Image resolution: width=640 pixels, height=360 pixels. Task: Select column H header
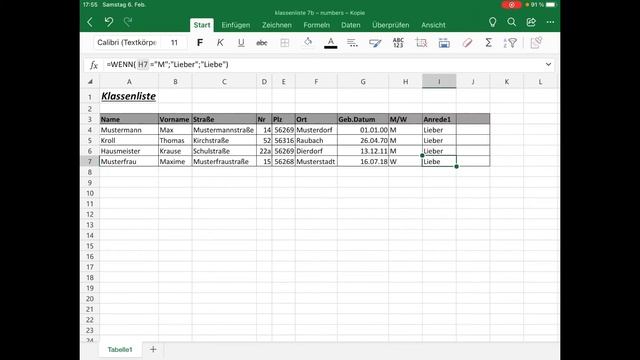click(405, 82)
